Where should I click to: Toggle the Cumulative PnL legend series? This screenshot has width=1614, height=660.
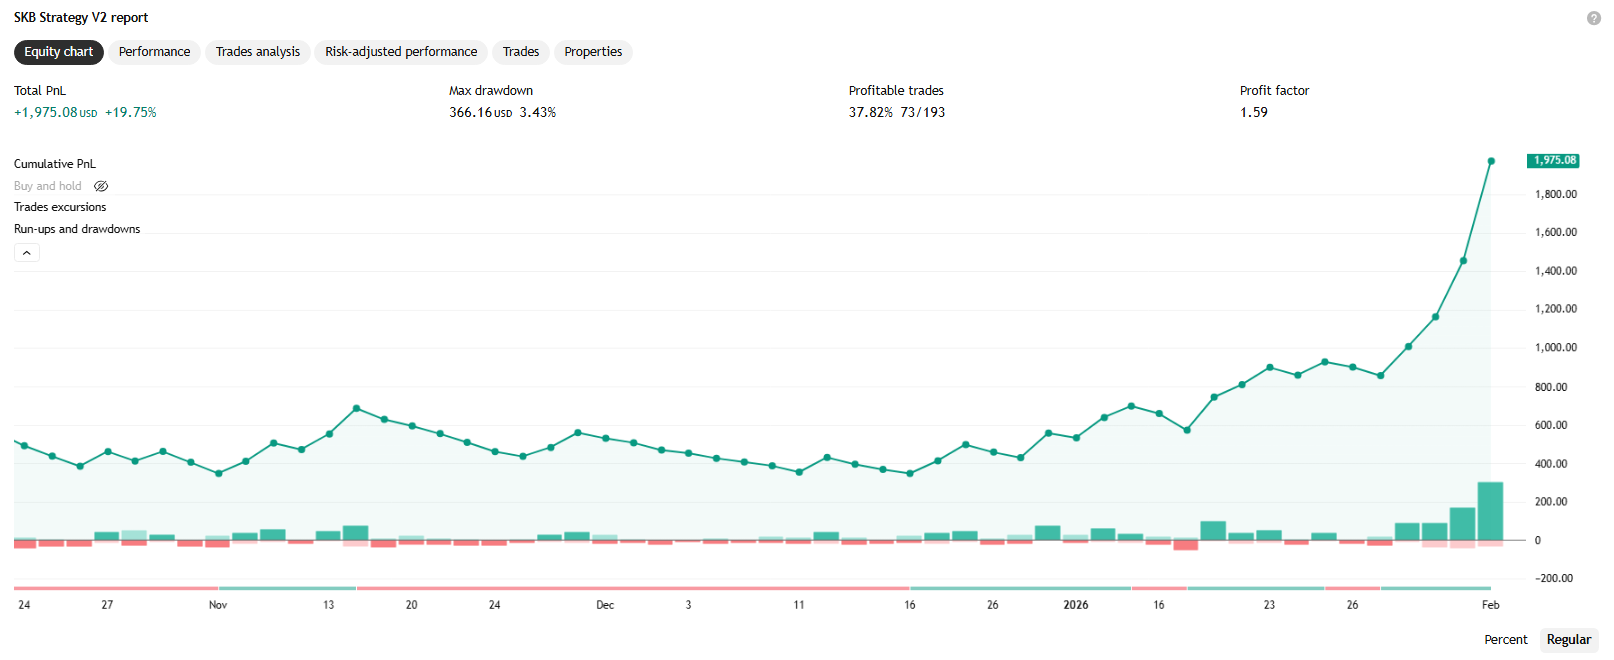(x=55, y=164)
